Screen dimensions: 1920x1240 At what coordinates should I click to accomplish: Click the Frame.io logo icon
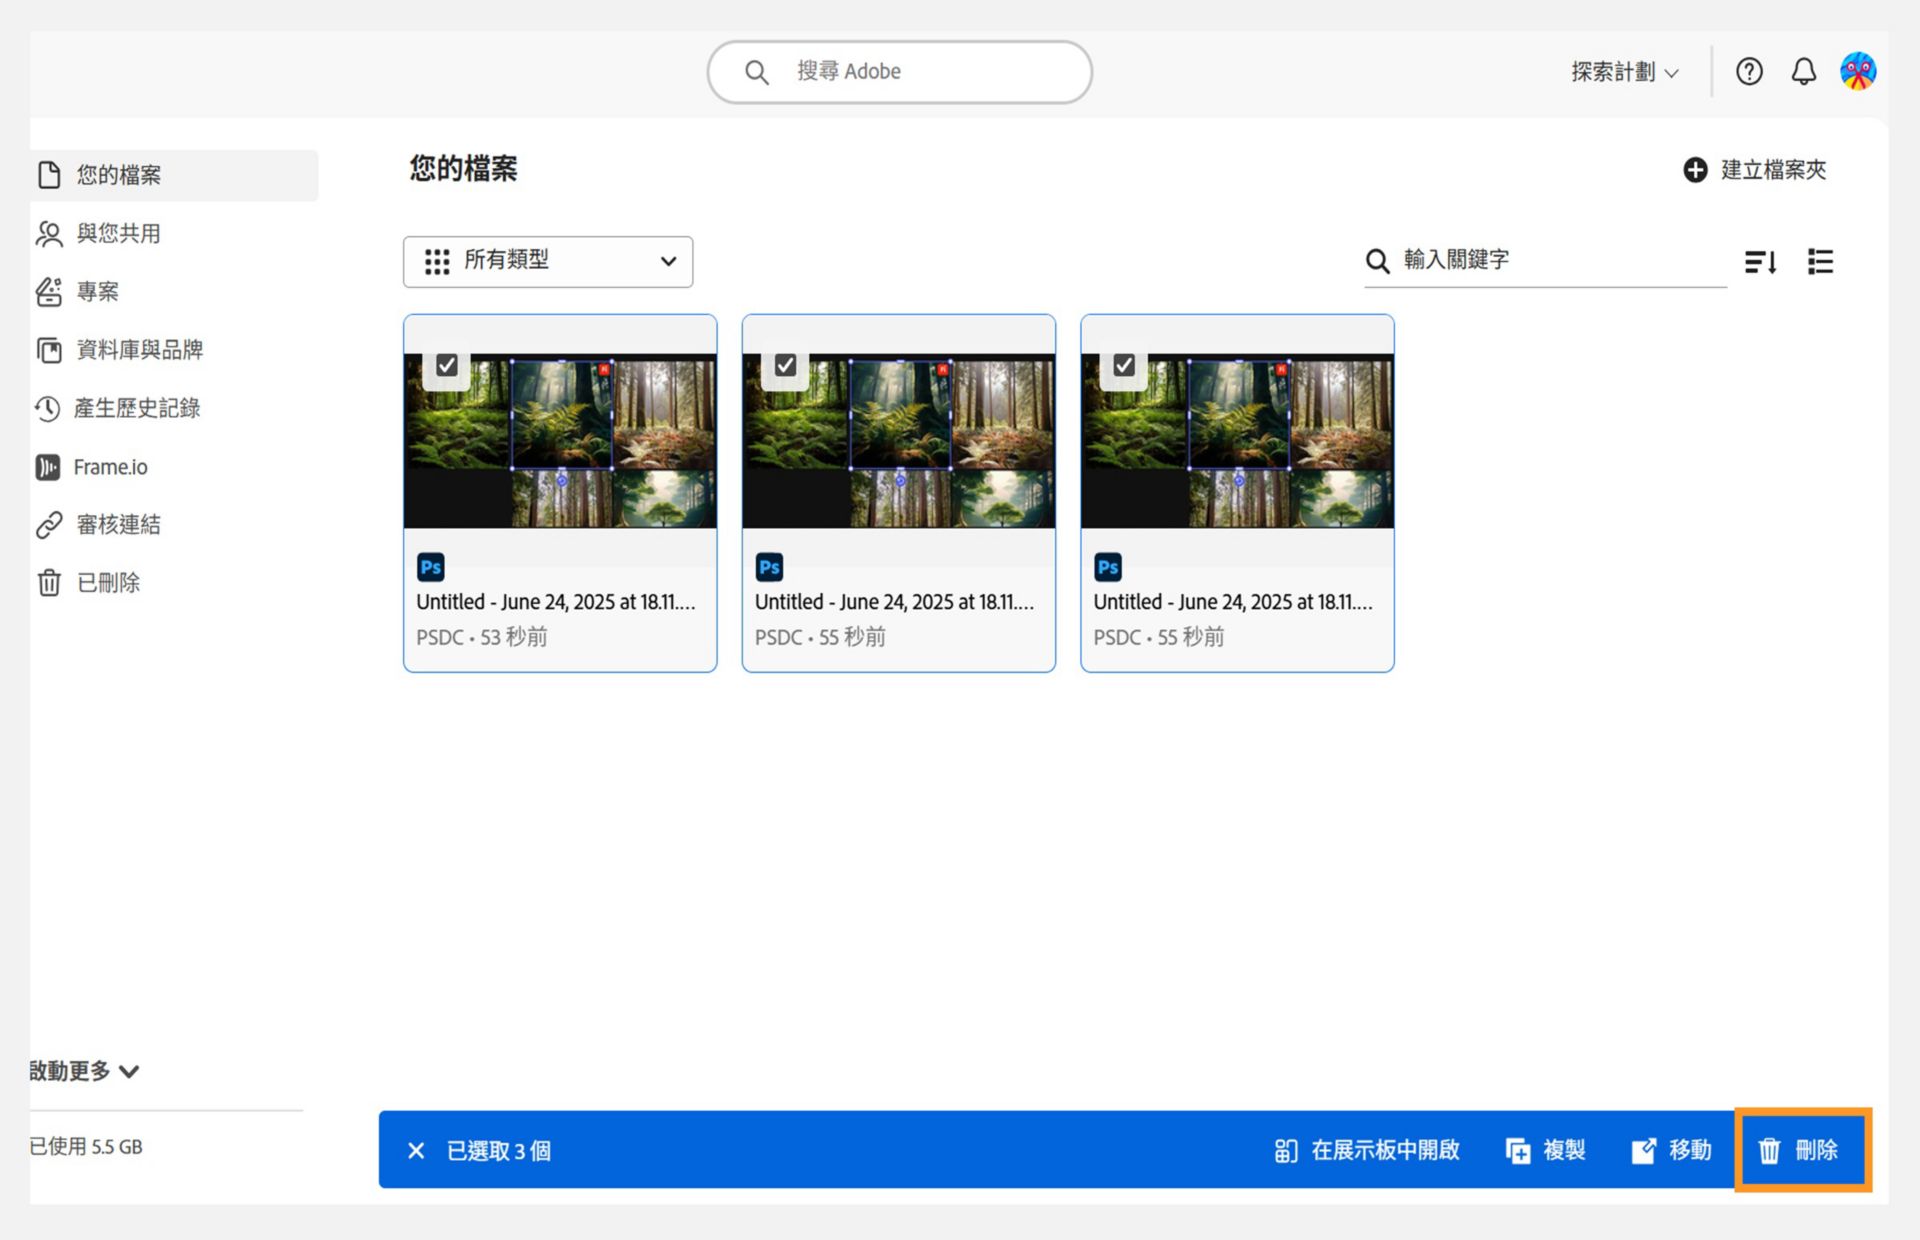[x=48, y=467]
